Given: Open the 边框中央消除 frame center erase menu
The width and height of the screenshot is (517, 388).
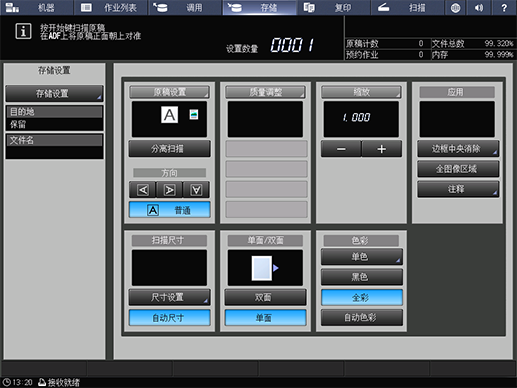Looking at the screenshot, I should (458, 149).
